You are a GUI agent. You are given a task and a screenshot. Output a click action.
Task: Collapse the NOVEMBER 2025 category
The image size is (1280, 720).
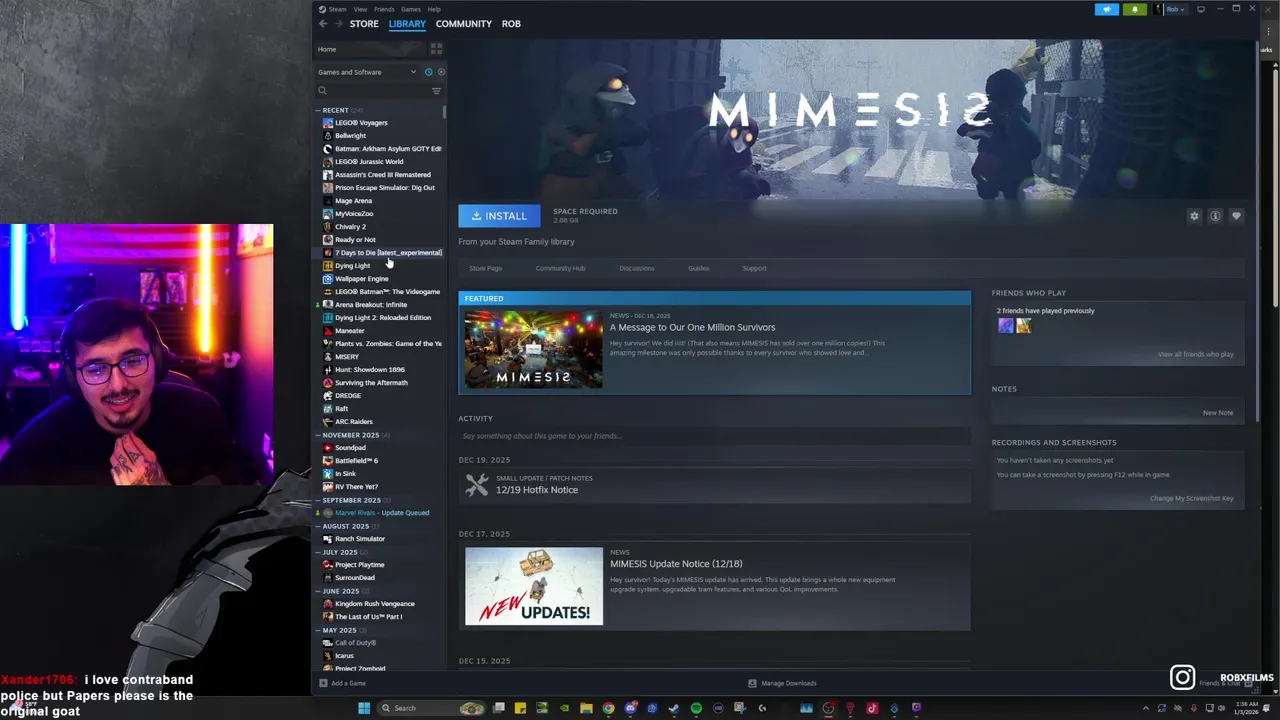[318, 435]
